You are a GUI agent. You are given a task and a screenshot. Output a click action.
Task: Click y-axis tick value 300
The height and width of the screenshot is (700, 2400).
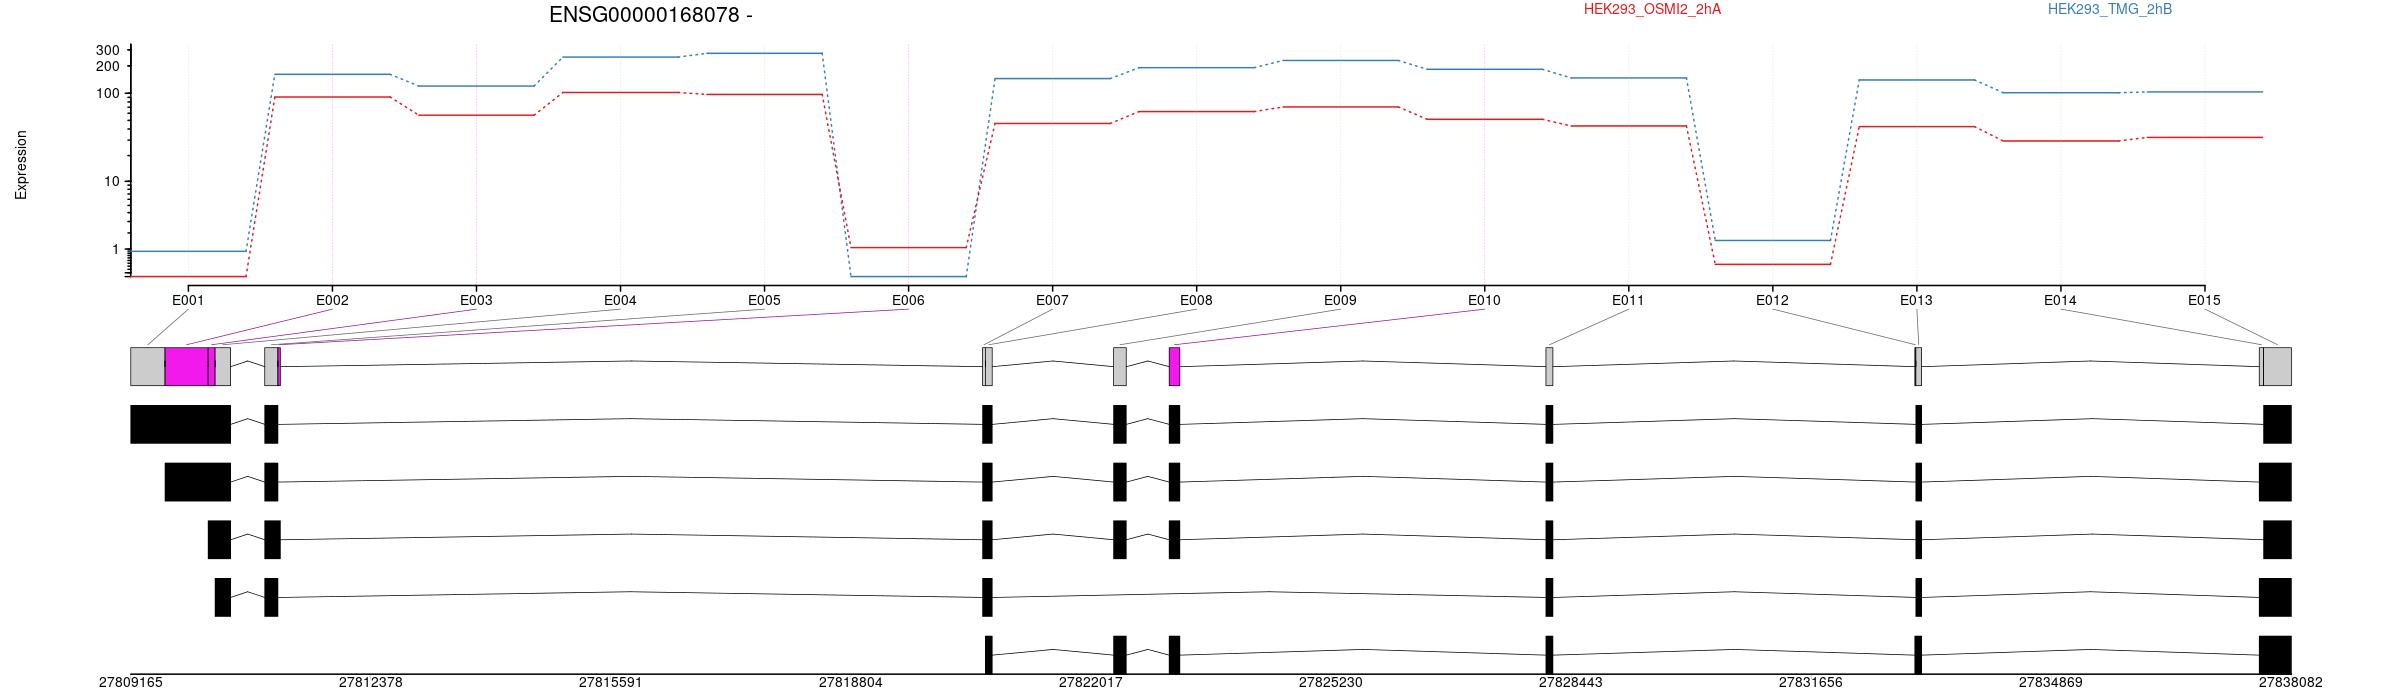point(108,50)
